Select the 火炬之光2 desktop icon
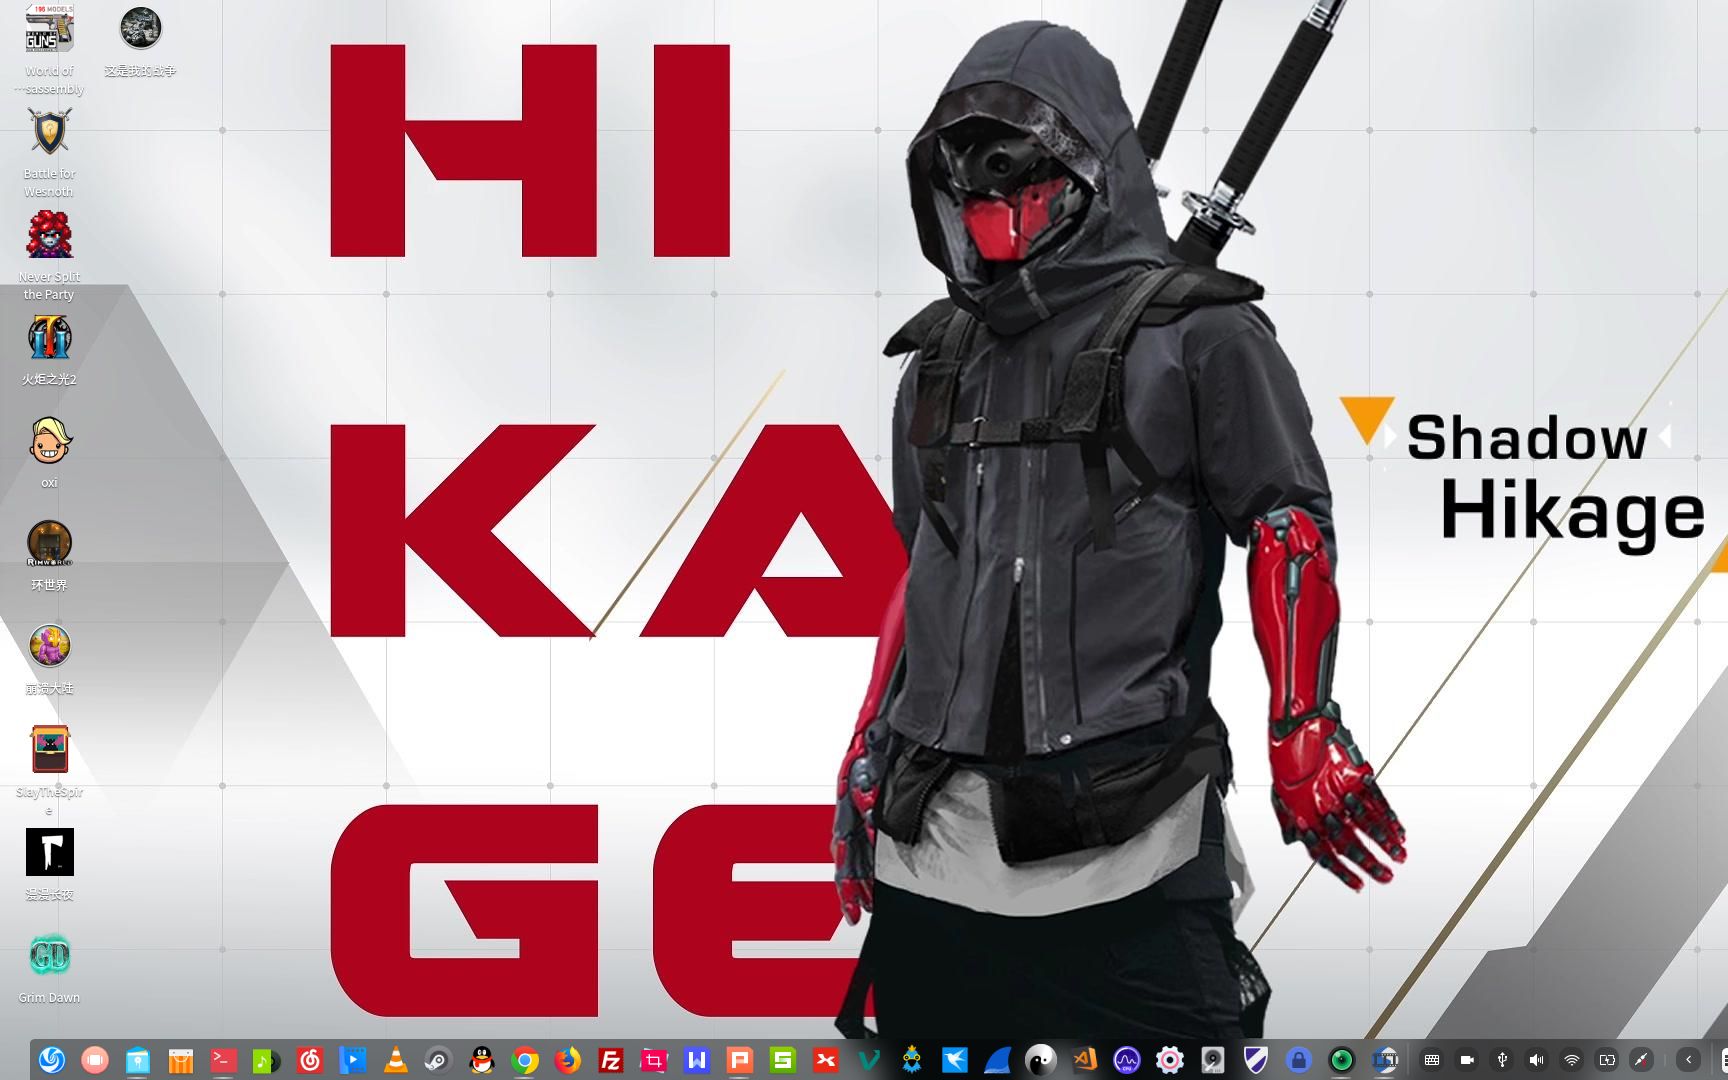The height and width of the screenshot is (1080, 1728). coord(49,350)
